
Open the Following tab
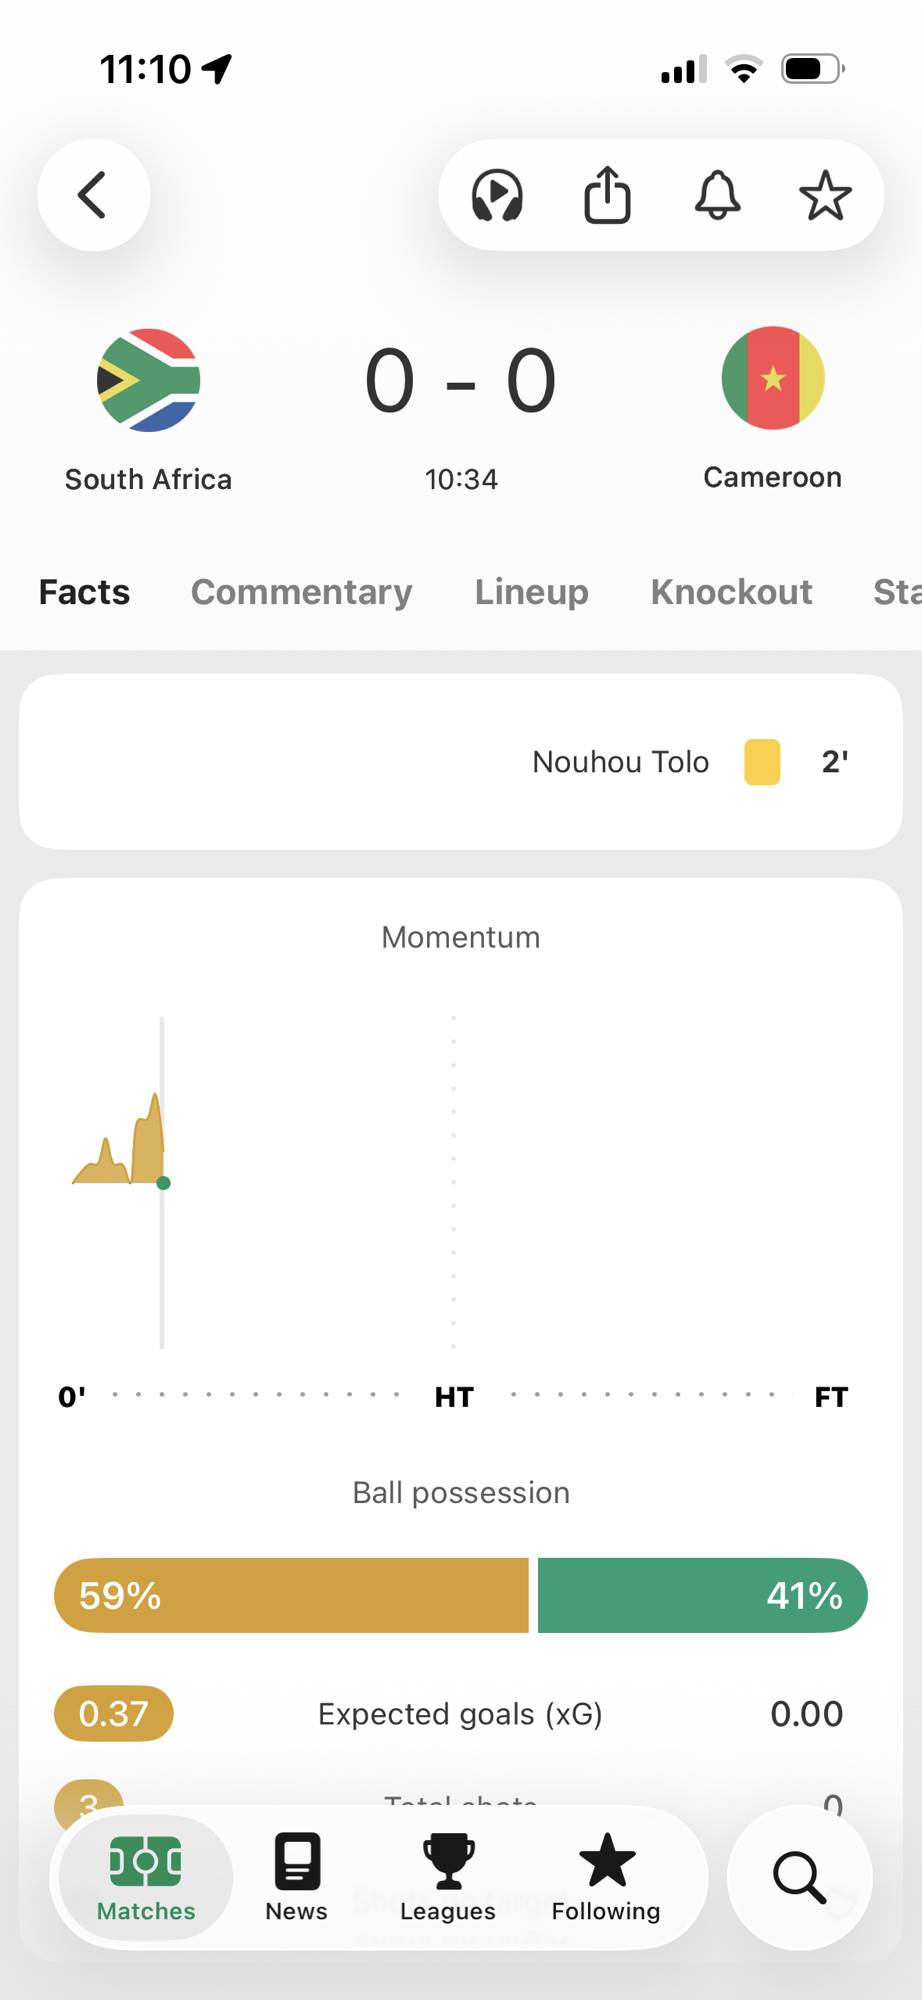tap(606, 1877)
